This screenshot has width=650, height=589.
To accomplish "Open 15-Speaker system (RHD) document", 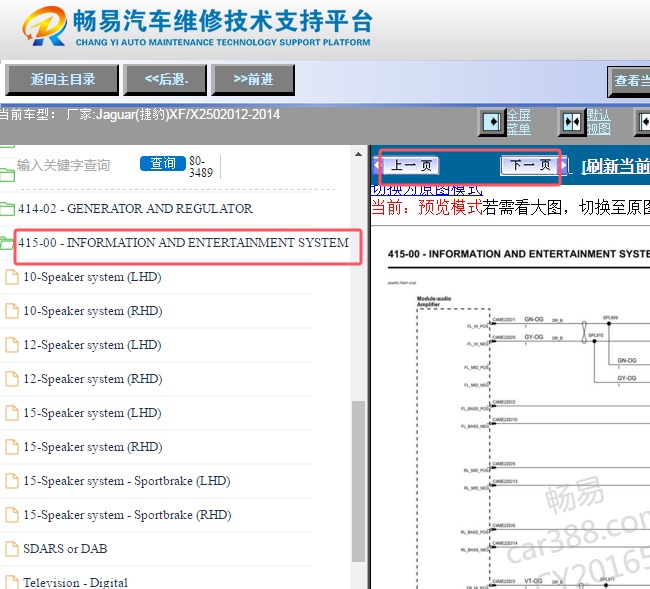I will click(x=92, y=446).
